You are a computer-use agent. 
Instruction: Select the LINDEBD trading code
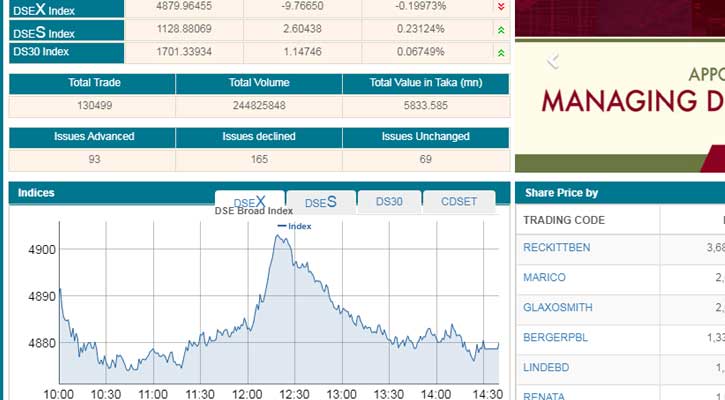[545, 368]
